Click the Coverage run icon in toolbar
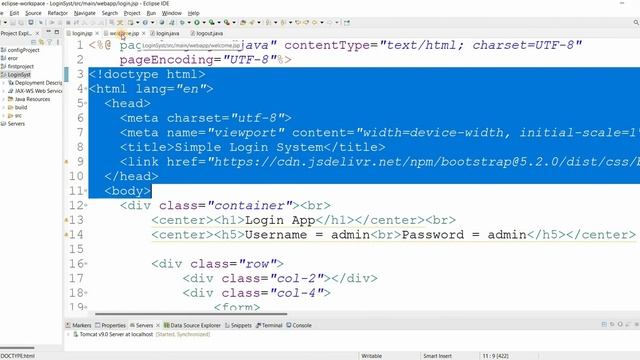The height and width of the screenshot is (360, 640). (x=211, y=22)
